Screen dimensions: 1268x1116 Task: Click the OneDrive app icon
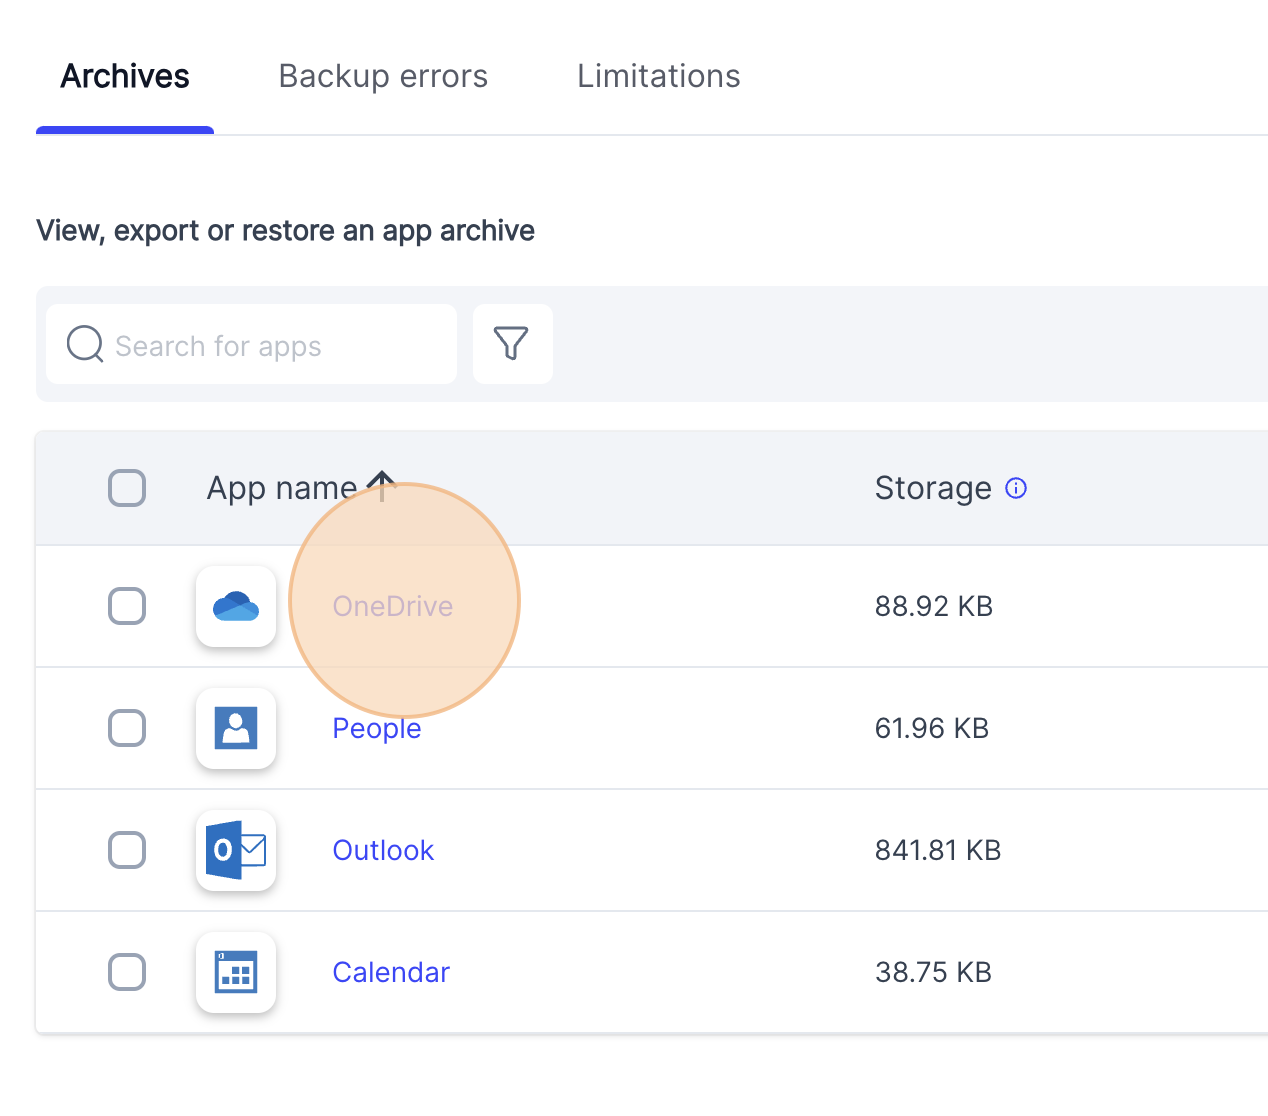point(236,606)
